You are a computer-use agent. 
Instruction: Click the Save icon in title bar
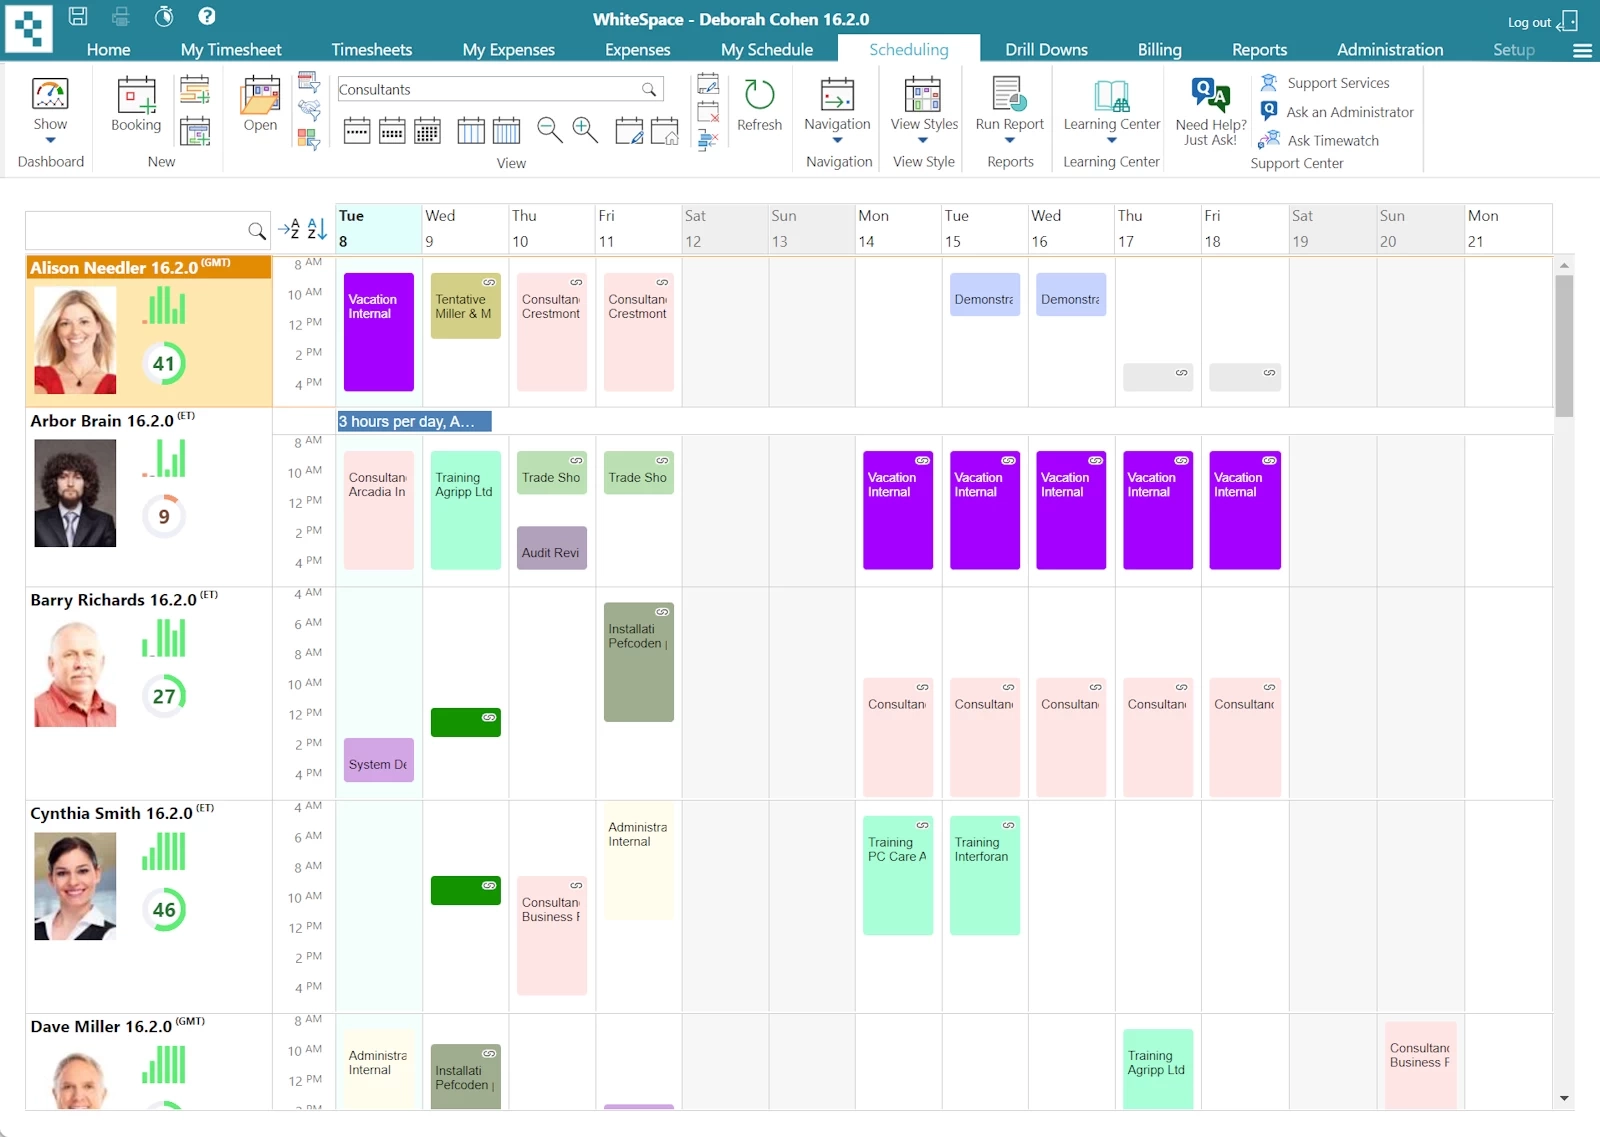(x=78, y=16)
